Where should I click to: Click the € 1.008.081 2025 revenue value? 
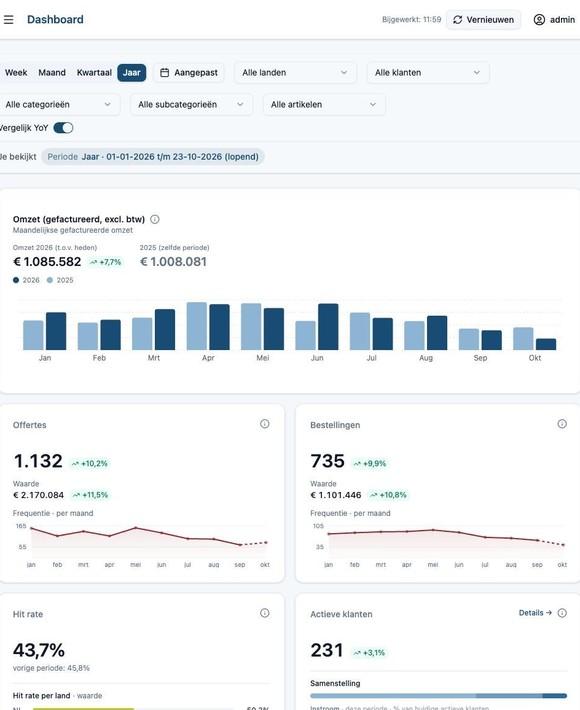173,262
